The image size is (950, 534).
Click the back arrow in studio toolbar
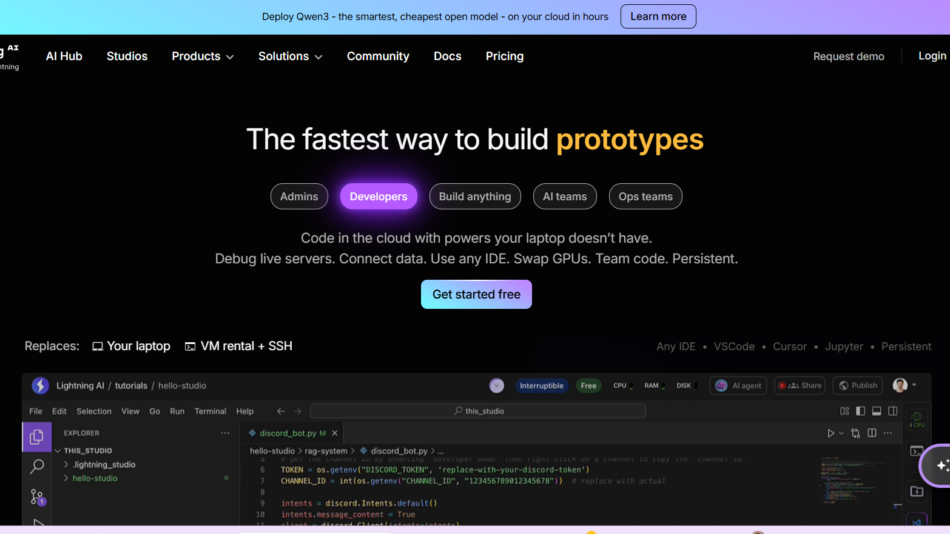281,411
